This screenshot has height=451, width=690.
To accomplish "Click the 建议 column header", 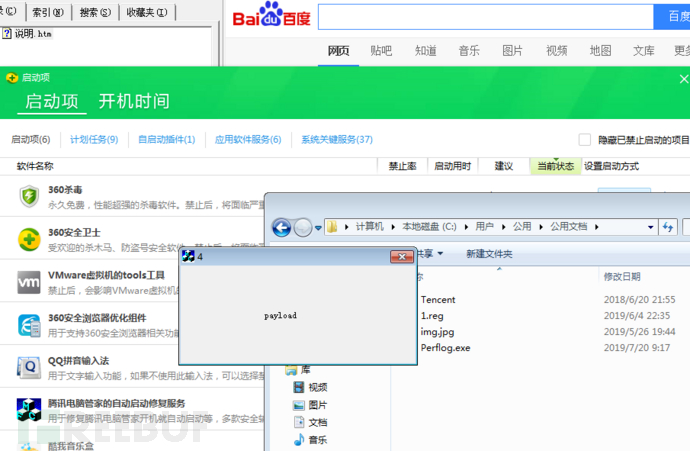I will point(504,166).
